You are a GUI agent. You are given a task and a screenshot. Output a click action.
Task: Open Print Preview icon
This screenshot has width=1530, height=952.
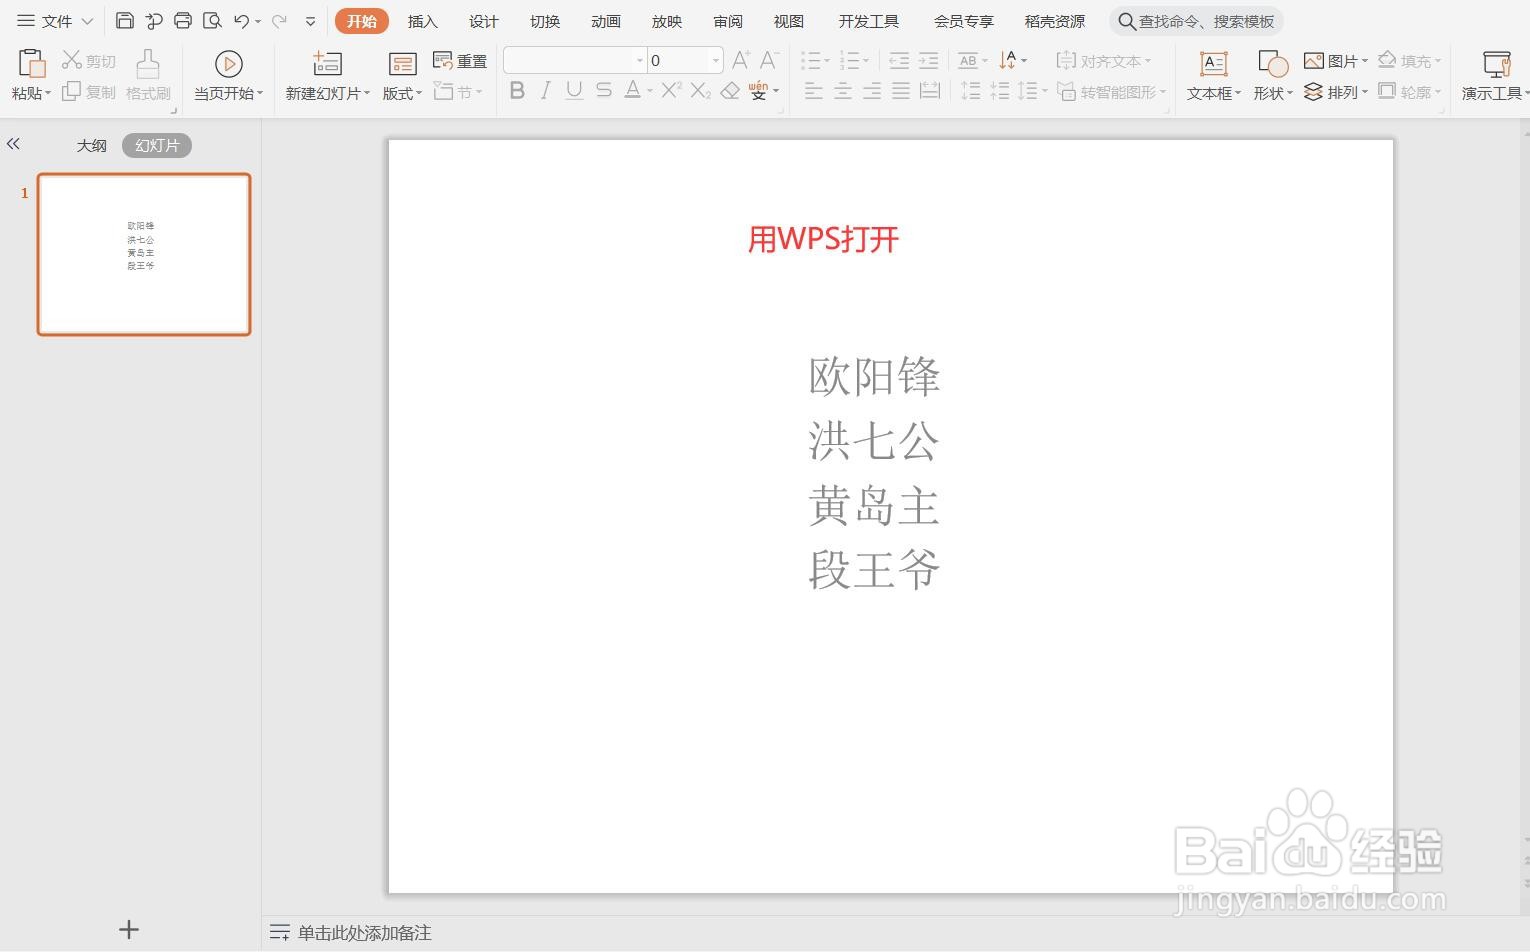(212, 21)
